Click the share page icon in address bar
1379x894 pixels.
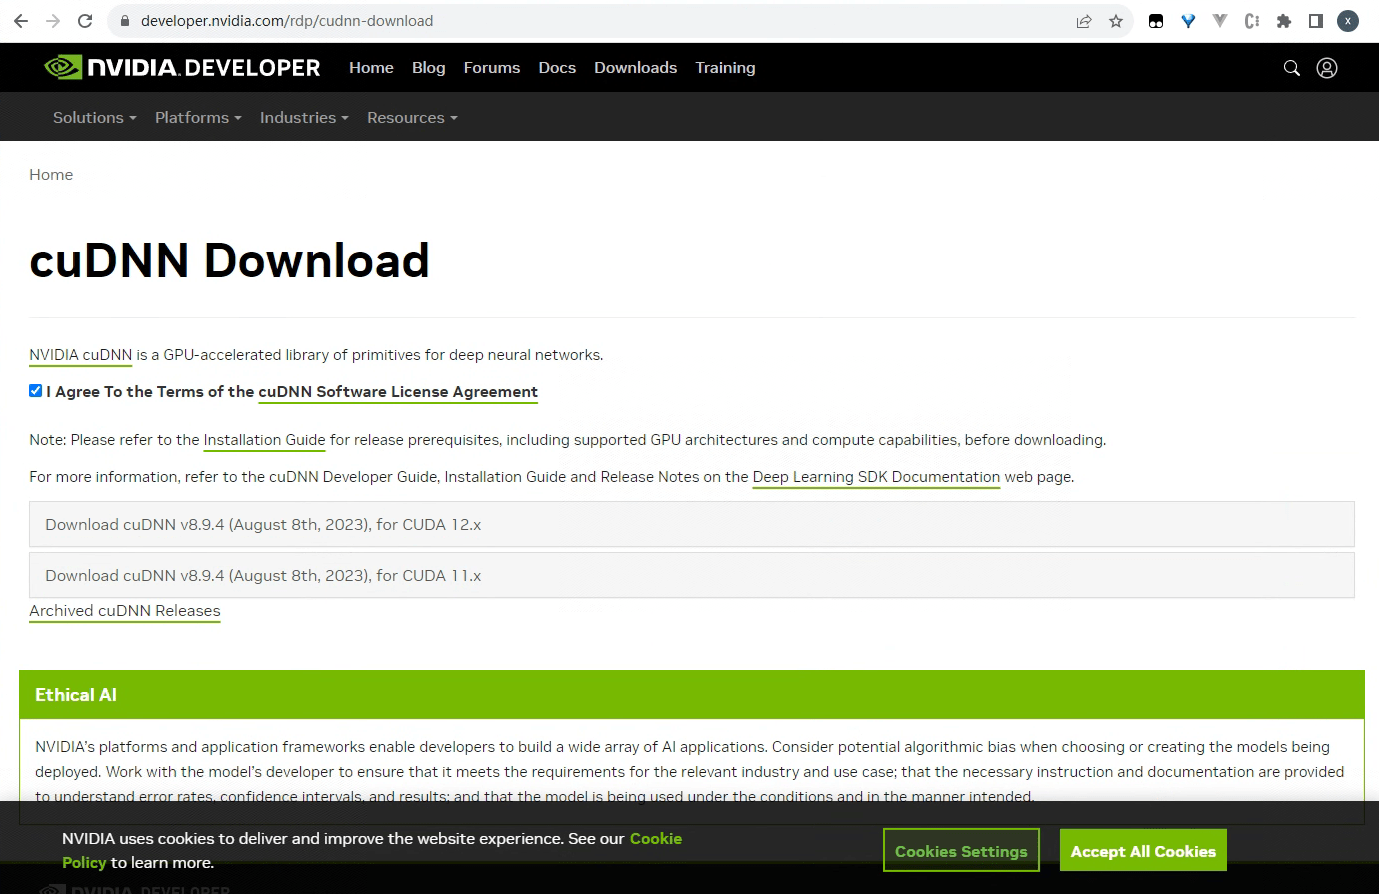(1084, 21)
